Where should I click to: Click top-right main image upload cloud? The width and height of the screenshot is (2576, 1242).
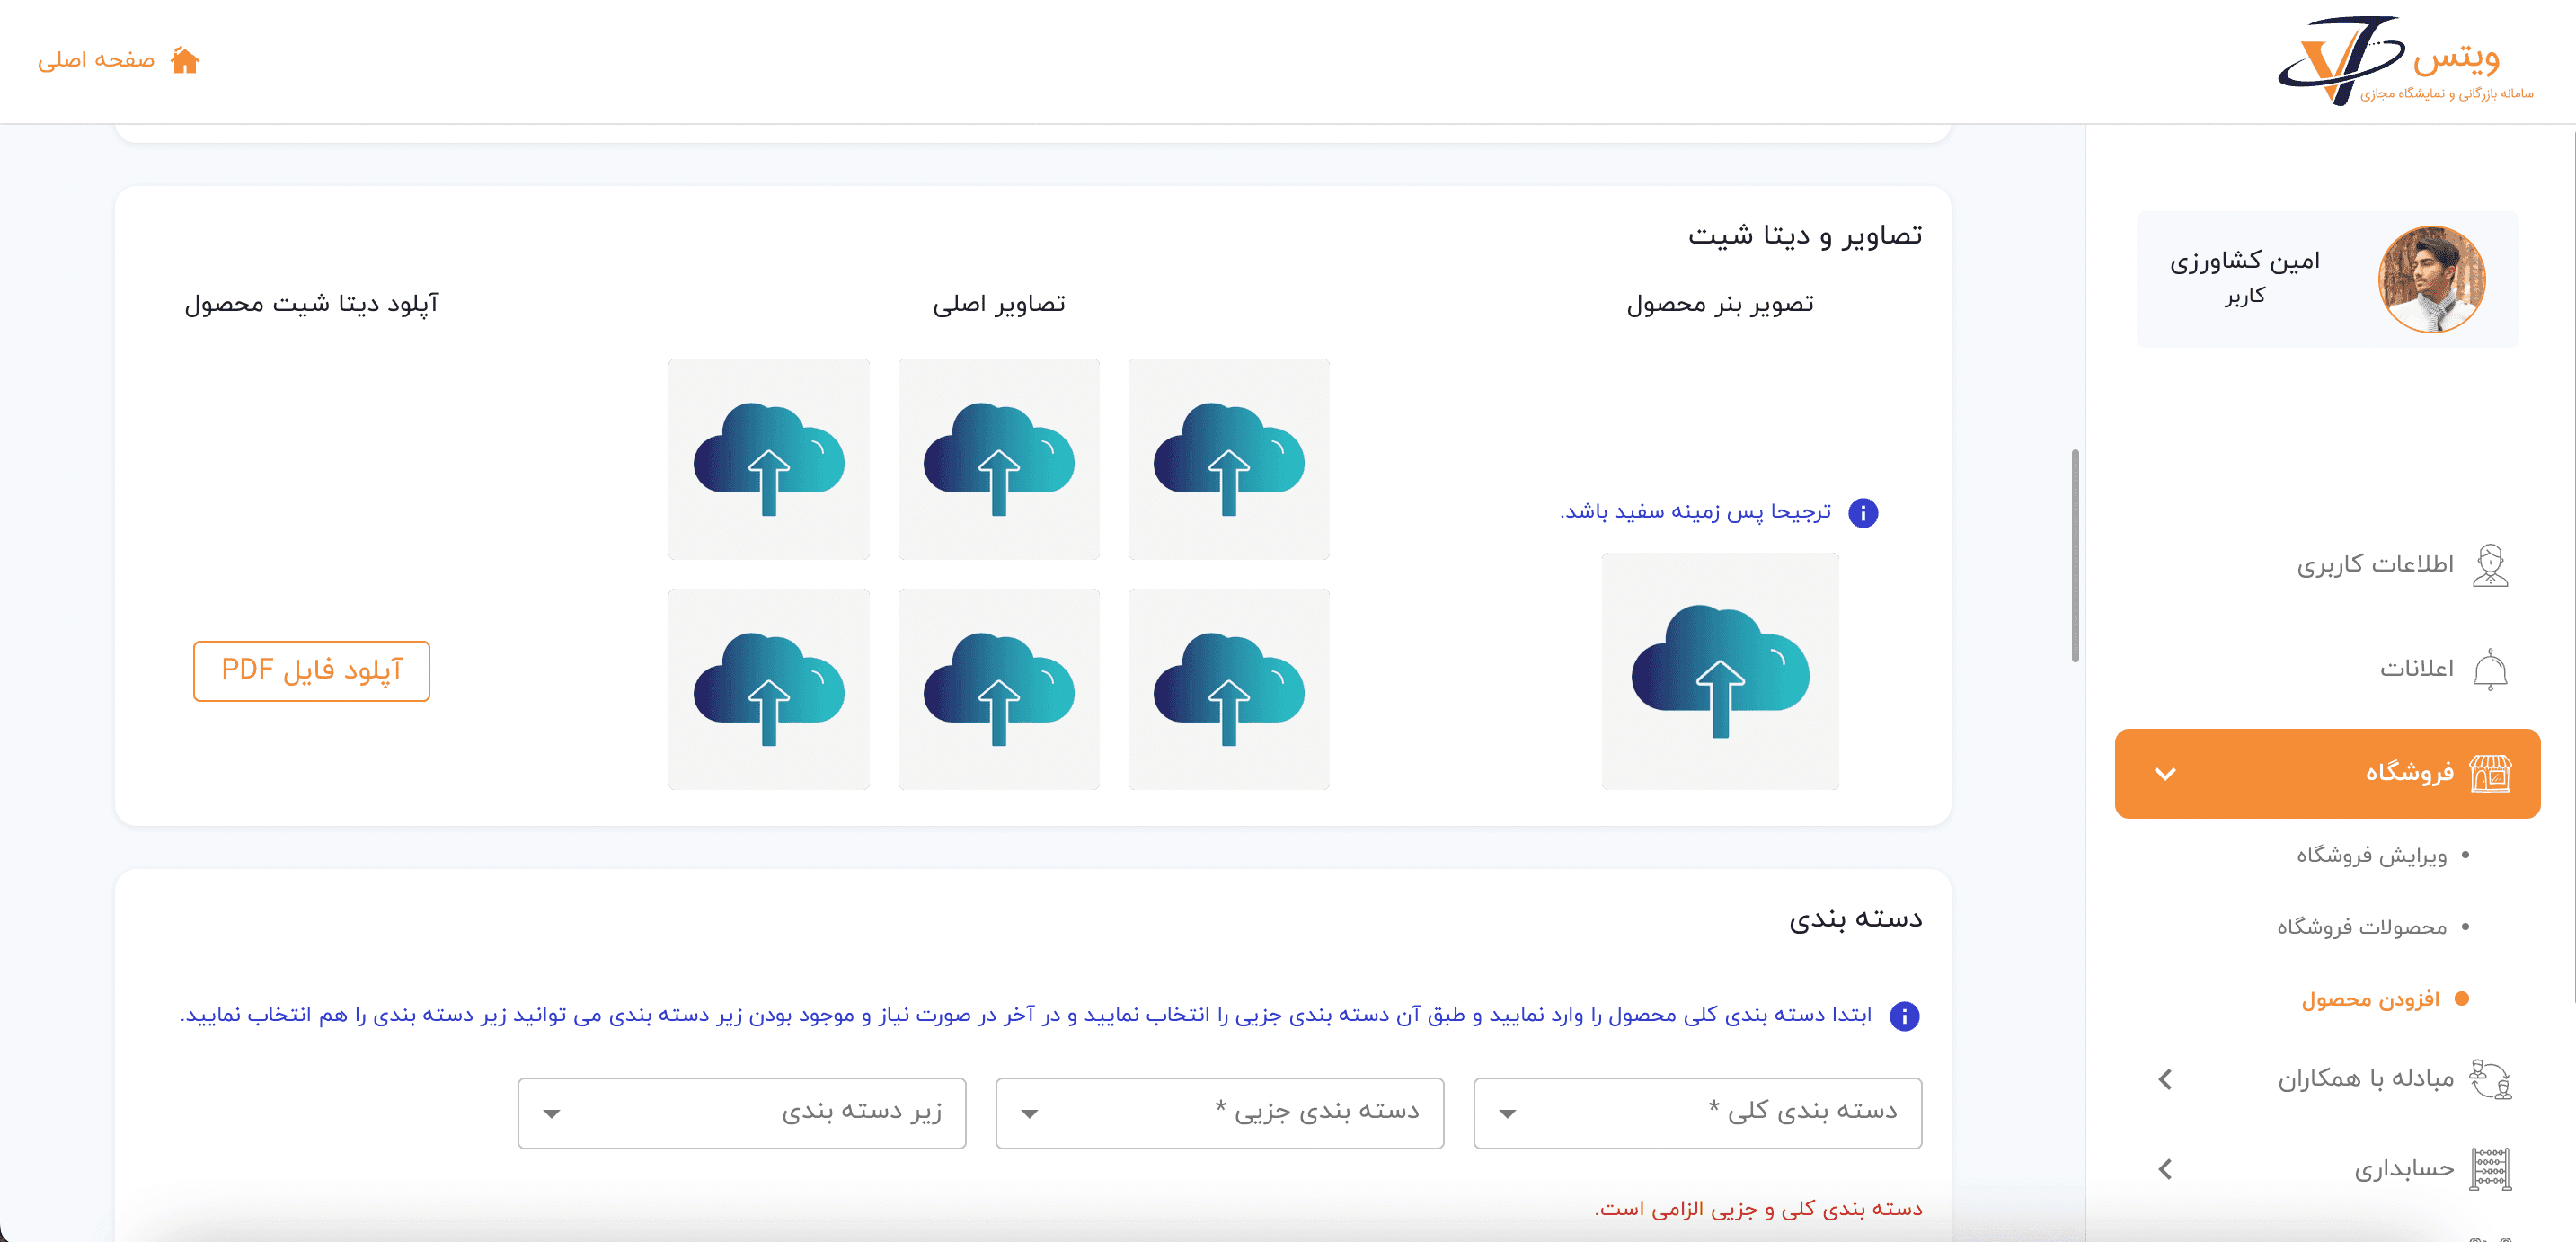coord(1229,459)
